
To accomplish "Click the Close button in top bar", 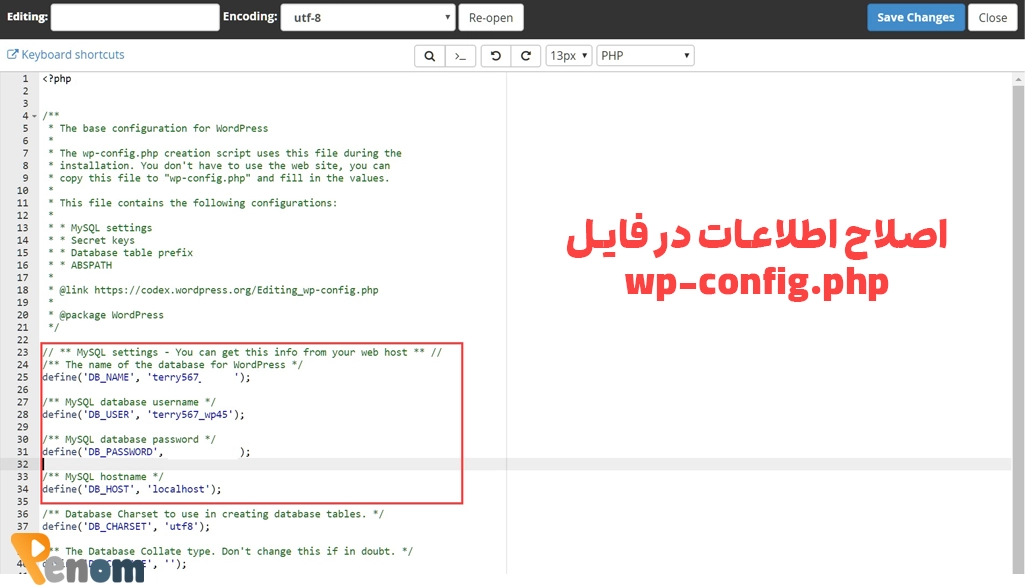I will click(x=992, y=17).
